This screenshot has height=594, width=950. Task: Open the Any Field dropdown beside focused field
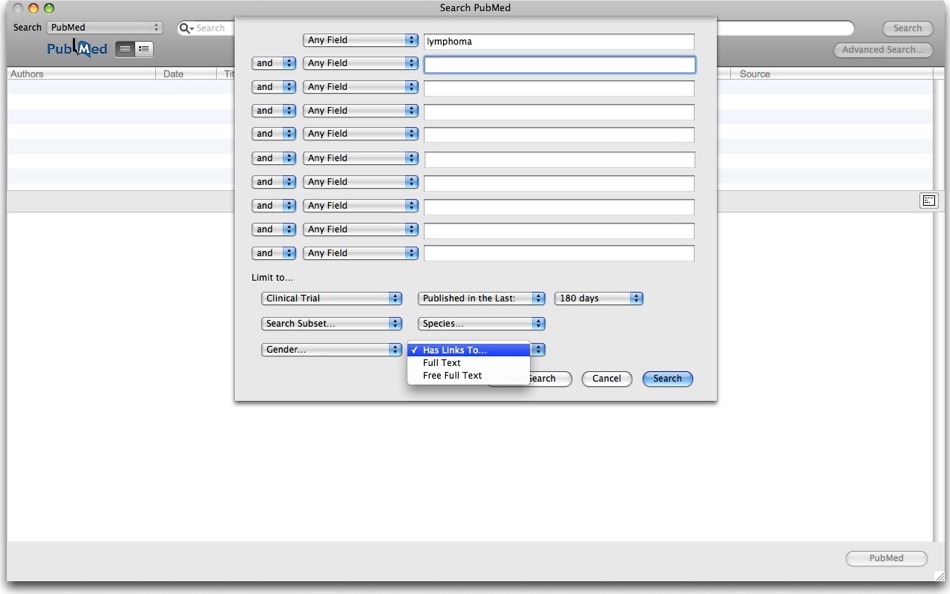coord(360,63)
